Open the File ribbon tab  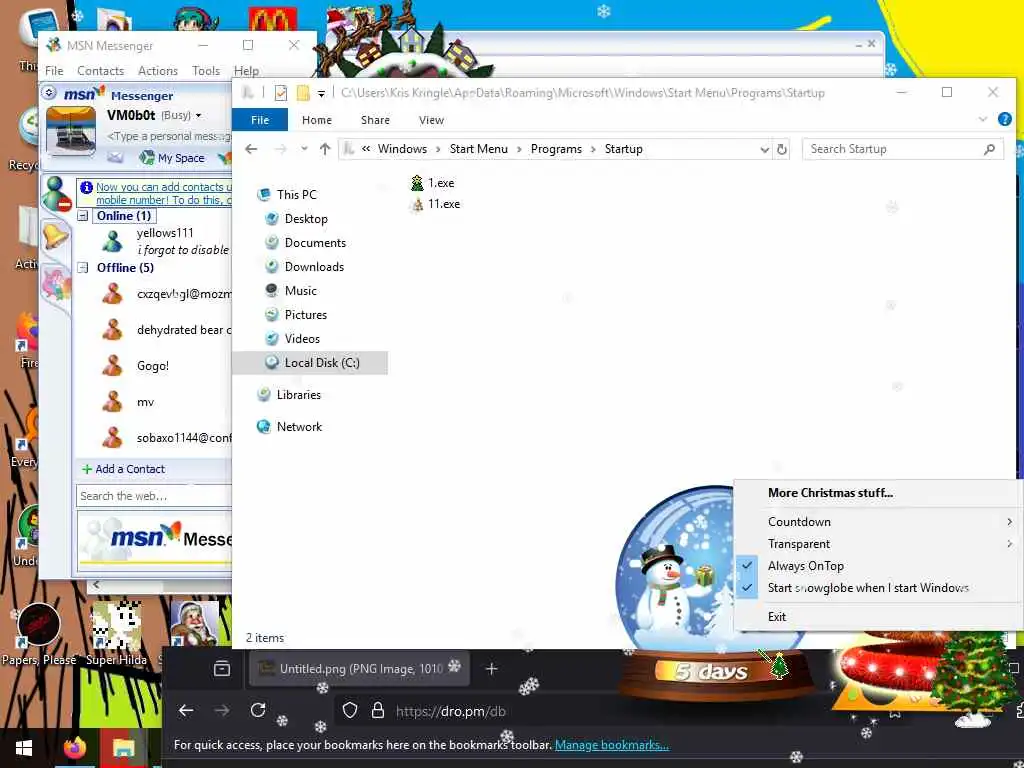(260, 120)
